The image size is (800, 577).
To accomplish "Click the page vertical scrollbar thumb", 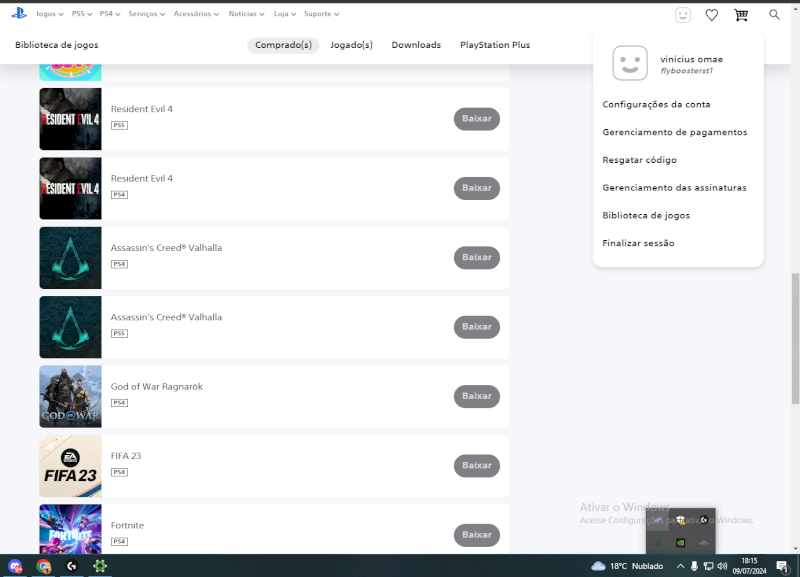I will 795,338.
